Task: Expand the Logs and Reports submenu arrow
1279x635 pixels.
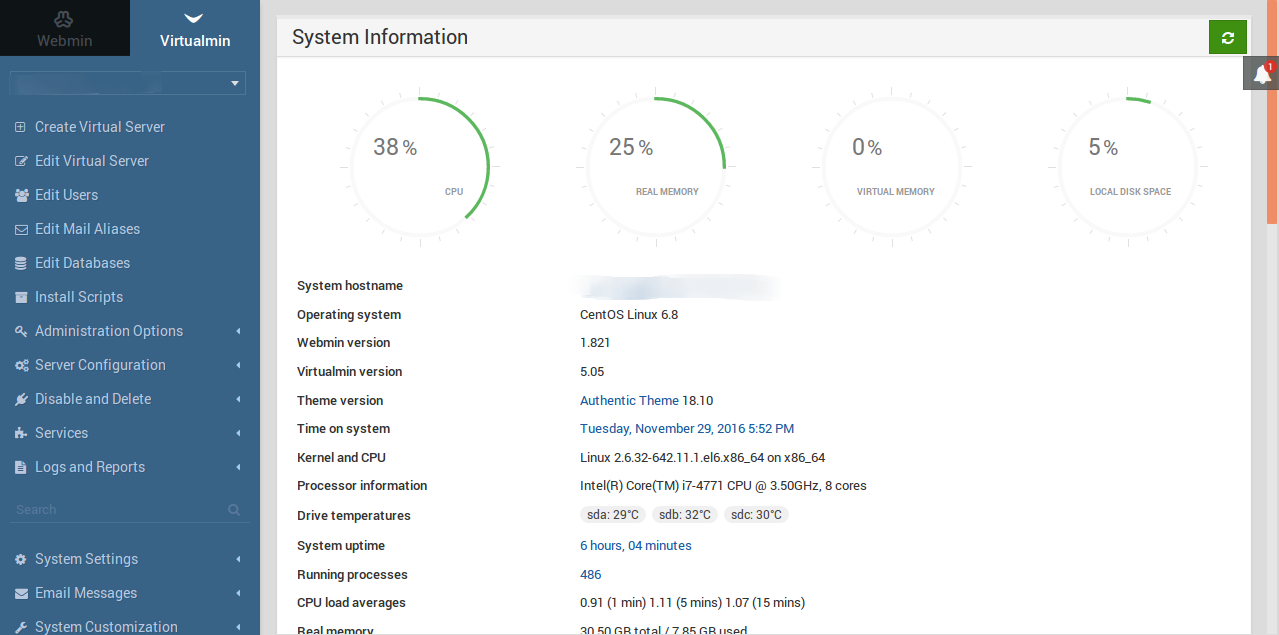Action: click(238, 467)
